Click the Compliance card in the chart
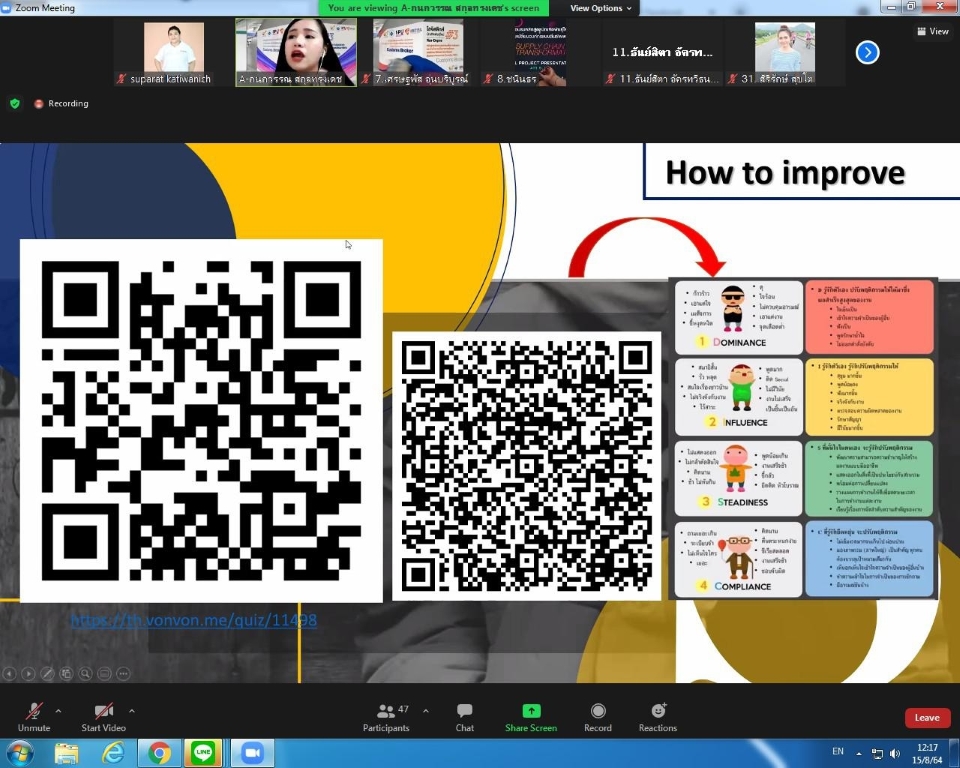The image size is (960, 768). (738, 559)
